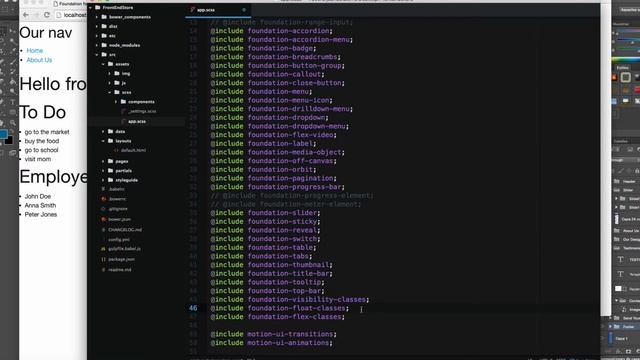Click the unsaved dot on app.scss tab
640x360 pixels.
pyautogui.click(x=244, y=10)
